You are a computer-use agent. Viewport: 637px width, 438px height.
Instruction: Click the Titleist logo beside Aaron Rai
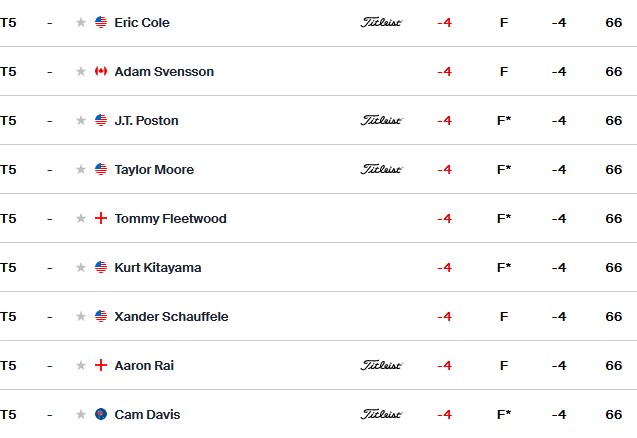pos(381,365)
